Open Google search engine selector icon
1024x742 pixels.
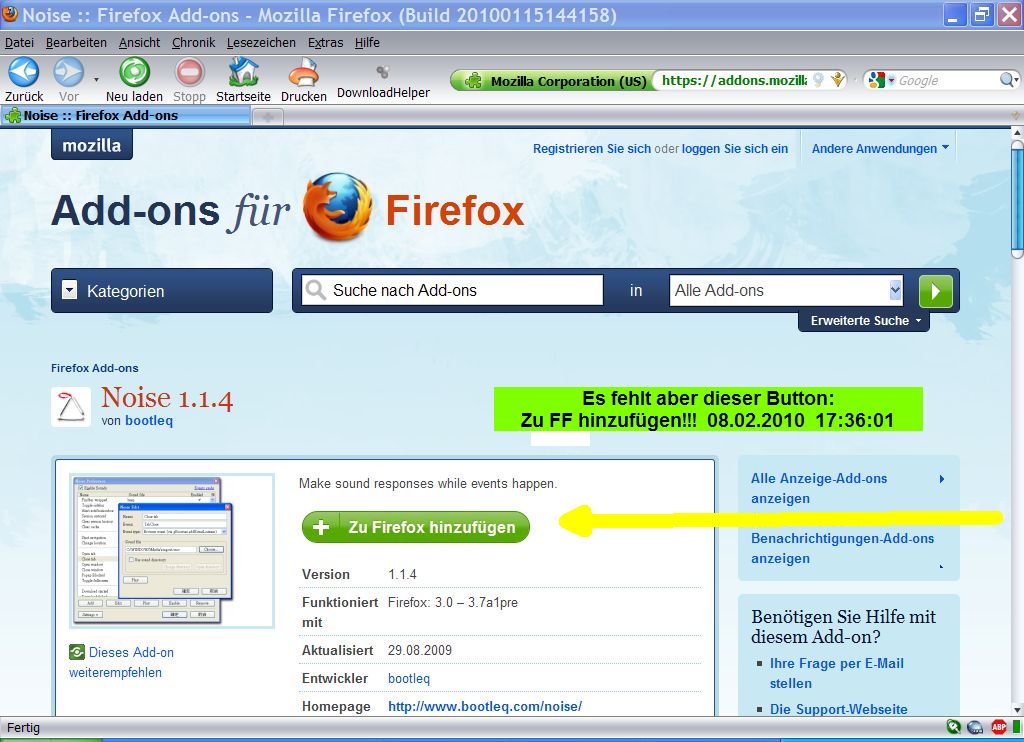[880, 80]
